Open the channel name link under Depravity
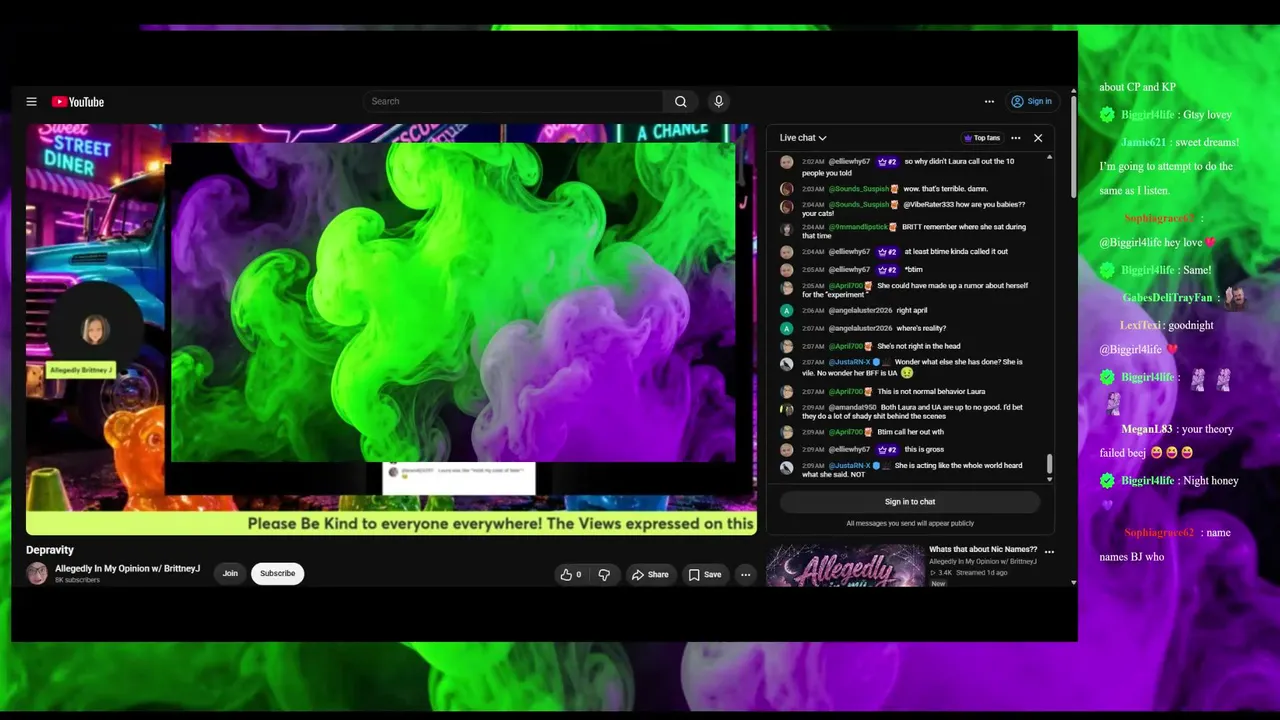The height and width of the screenshot is (720, 1280). point(127,569)
